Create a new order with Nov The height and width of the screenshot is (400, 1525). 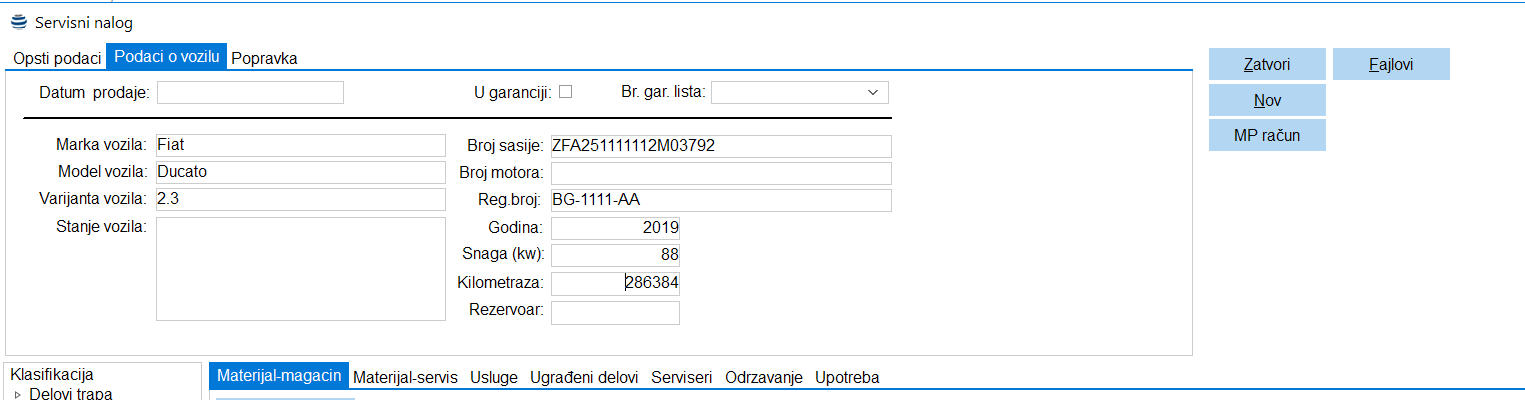(1267, 100)
